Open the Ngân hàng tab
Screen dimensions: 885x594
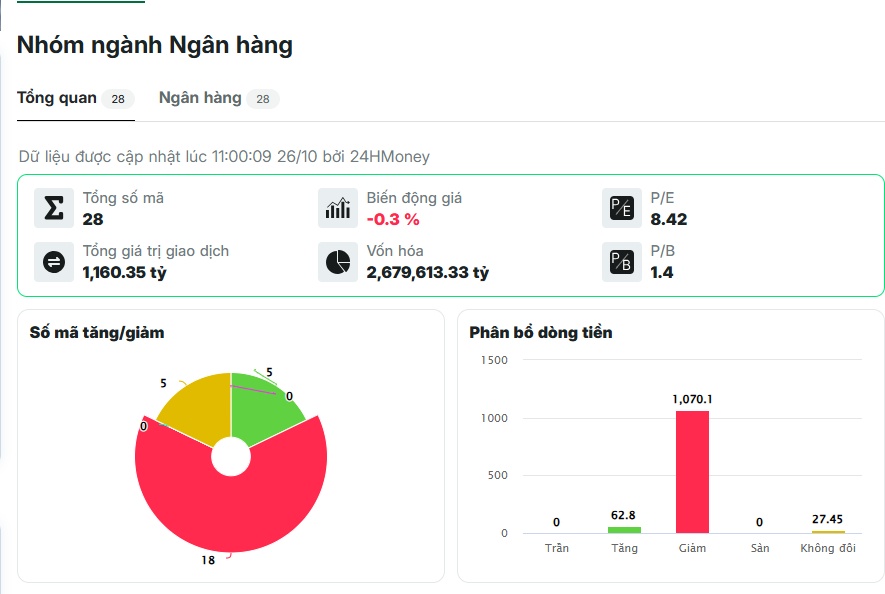point(219,98)
